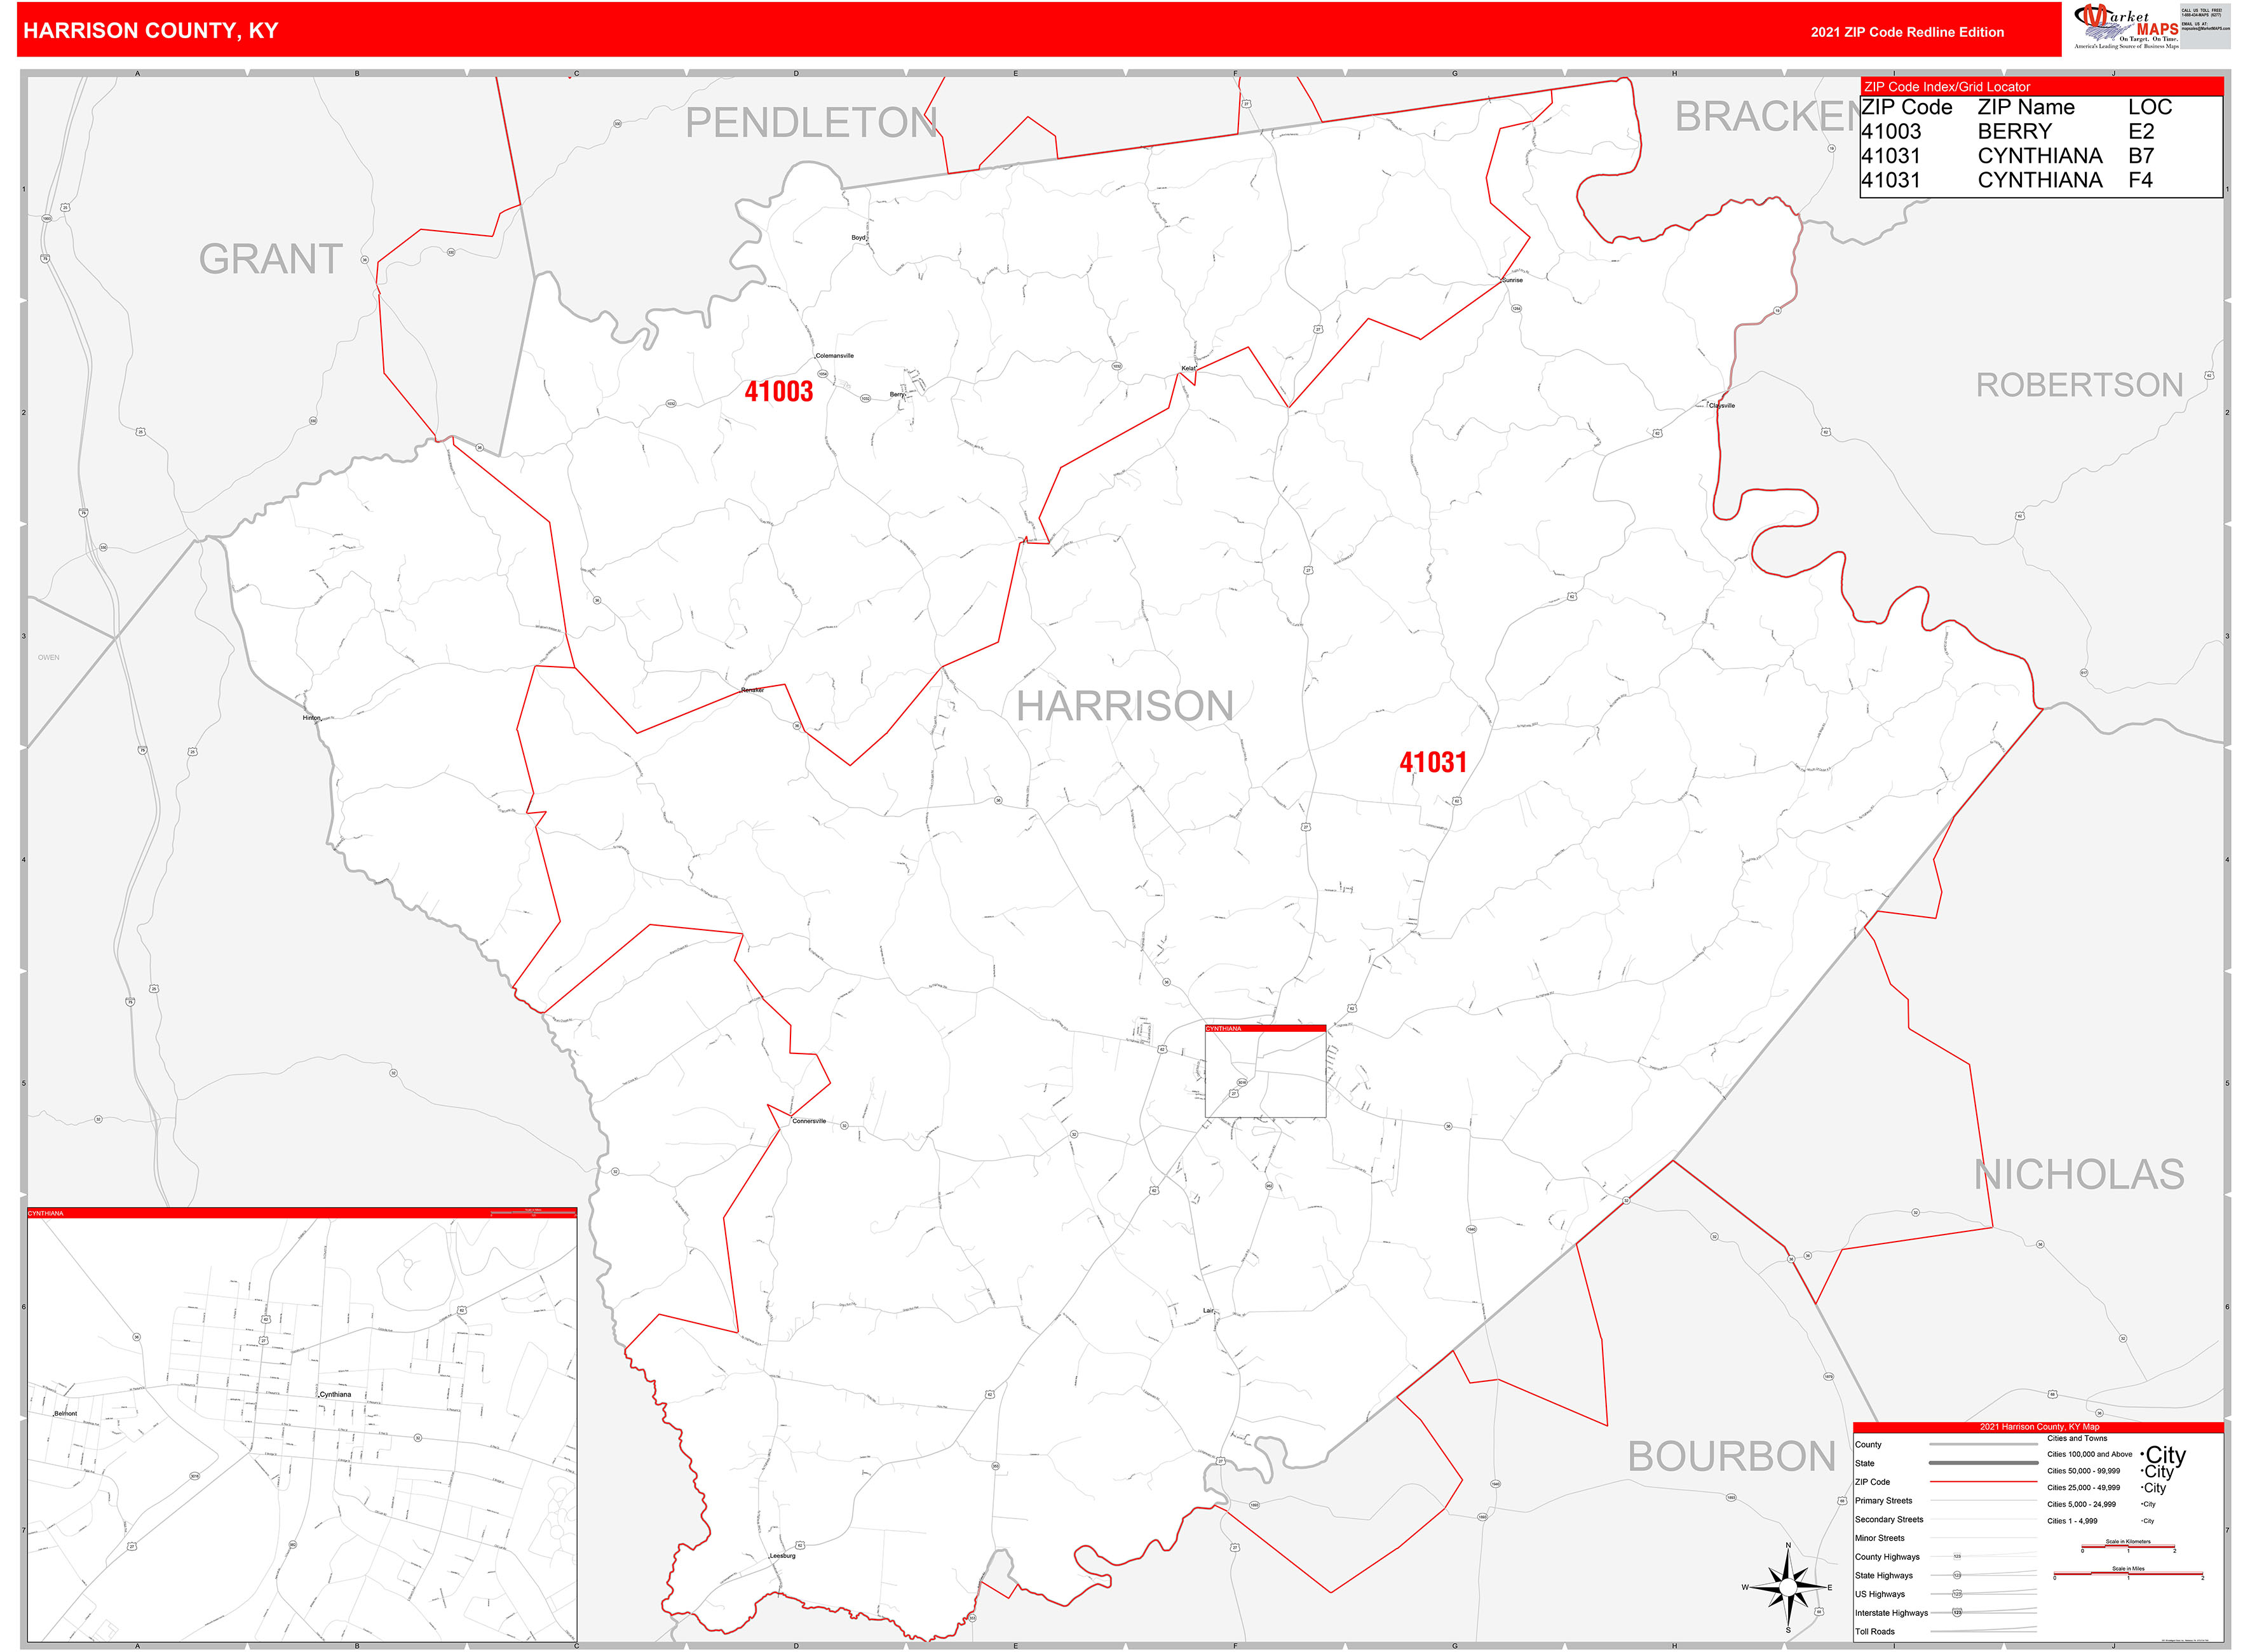
Task: Click the State Highways marker in legend
Action: coord(1957,1576)
